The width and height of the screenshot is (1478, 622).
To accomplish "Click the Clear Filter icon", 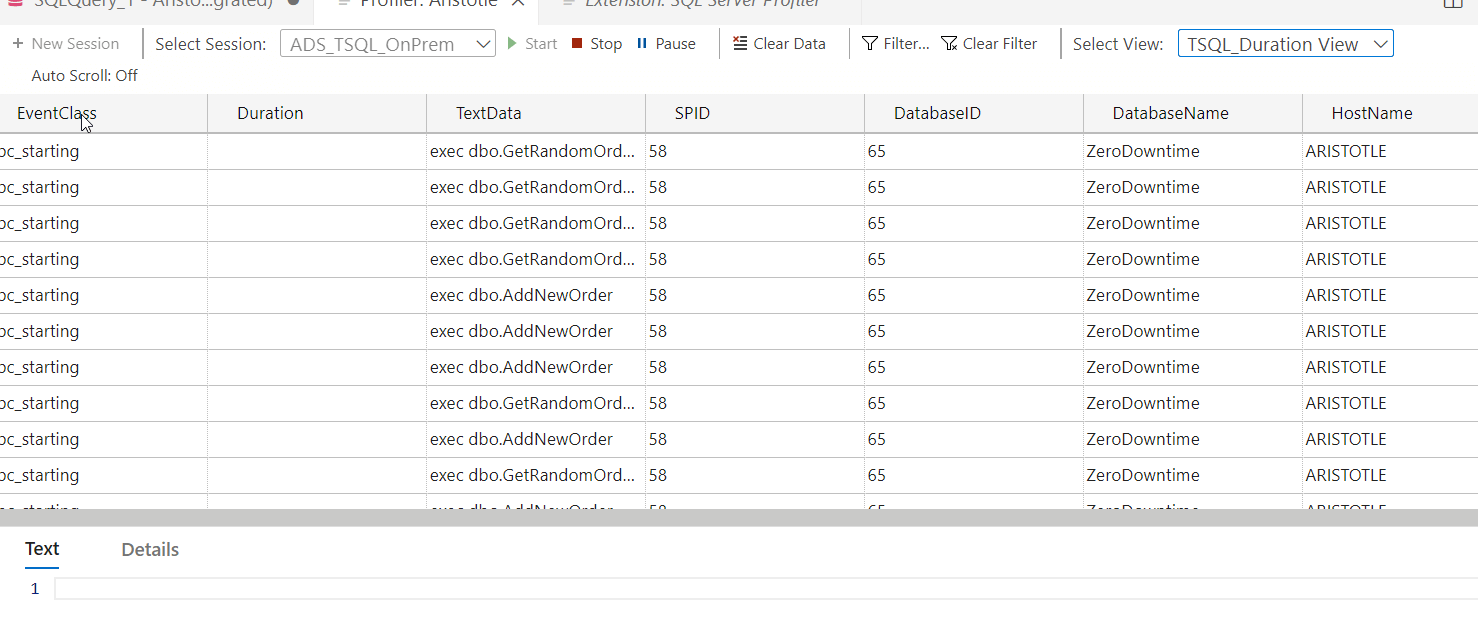I will pyautogui.click(x=949, y=44).
